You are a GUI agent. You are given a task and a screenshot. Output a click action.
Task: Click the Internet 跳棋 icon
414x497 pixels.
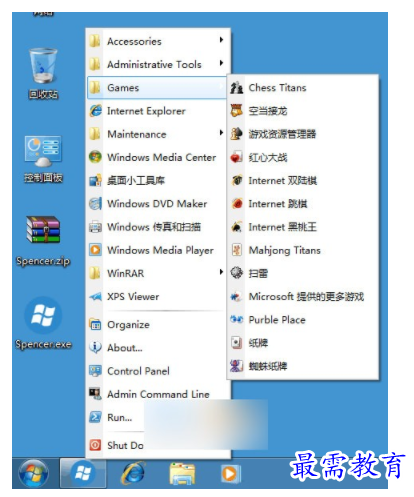237,204
